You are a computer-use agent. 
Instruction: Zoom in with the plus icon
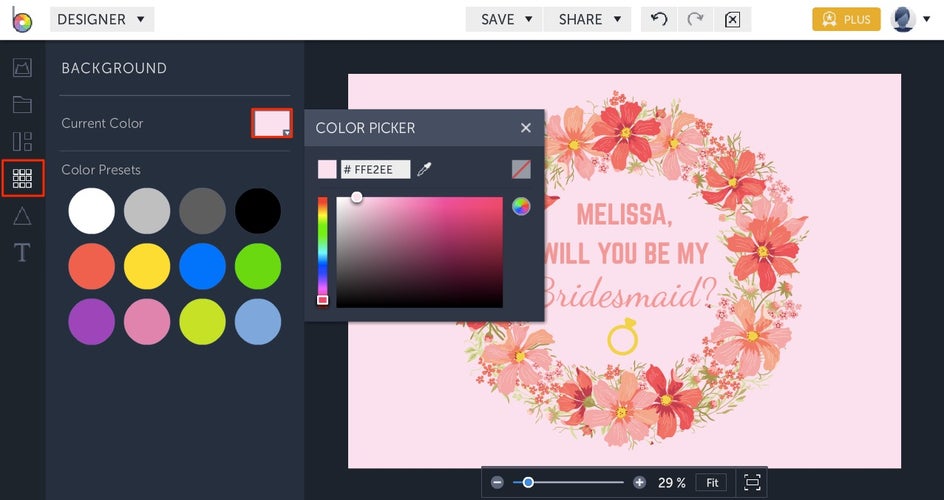pos(639,483)
